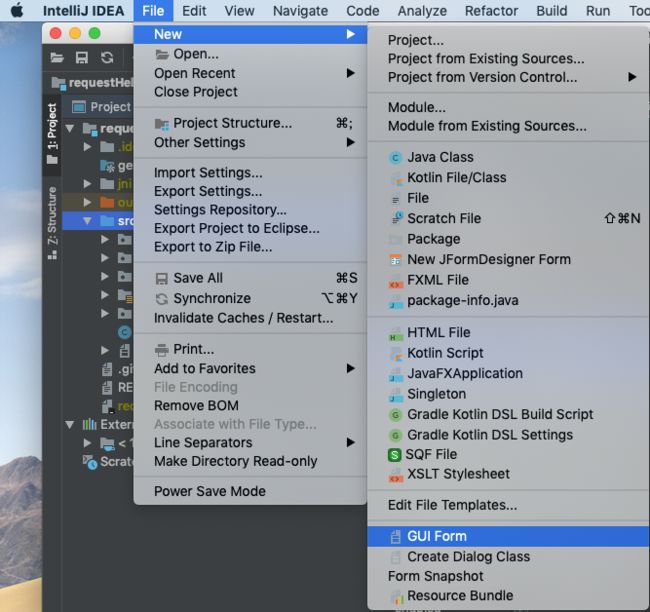Image resolution: width=650 pixels, height=612 pixels.
Task: Click Close Project in File menu
Action: point(250,92)
